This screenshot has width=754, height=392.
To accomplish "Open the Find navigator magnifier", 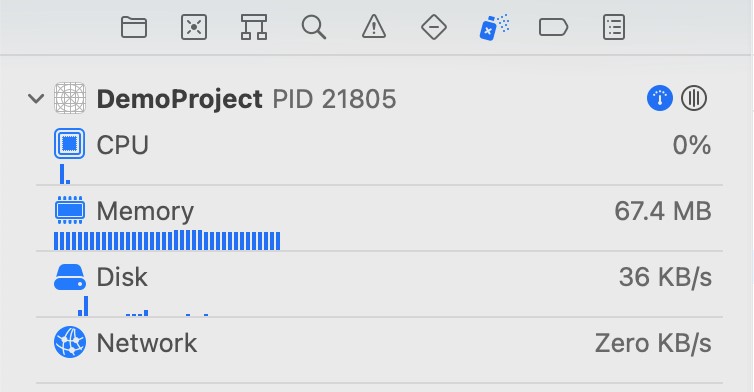I will tap(314, 27).
